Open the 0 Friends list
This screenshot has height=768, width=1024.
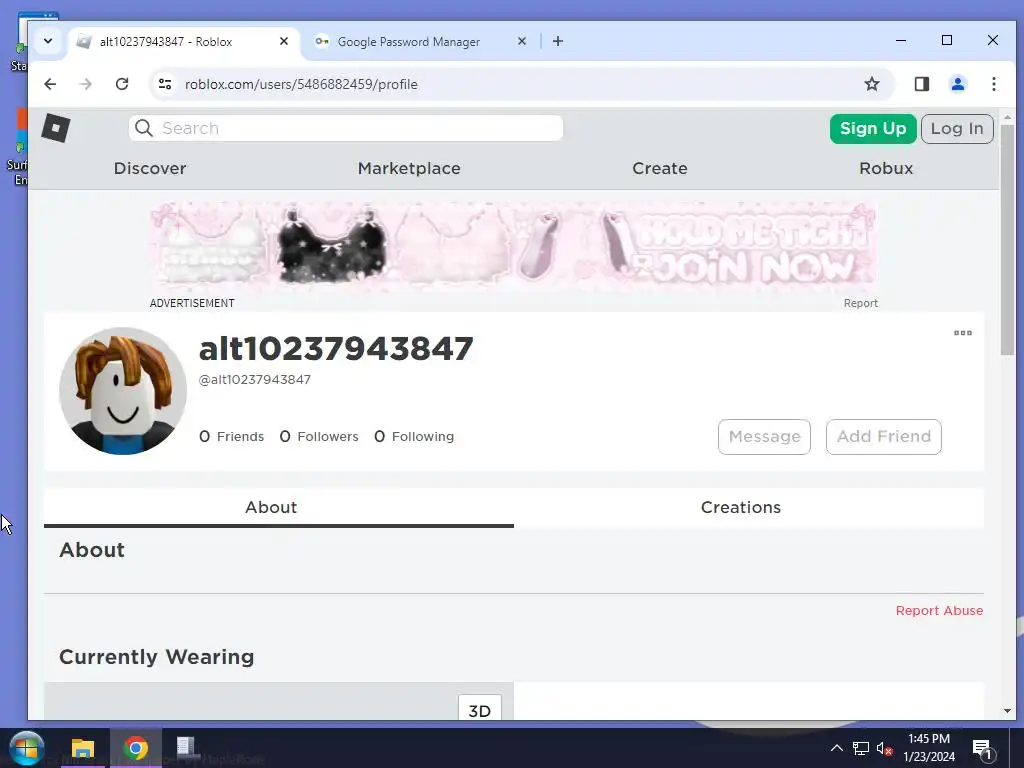232,436
